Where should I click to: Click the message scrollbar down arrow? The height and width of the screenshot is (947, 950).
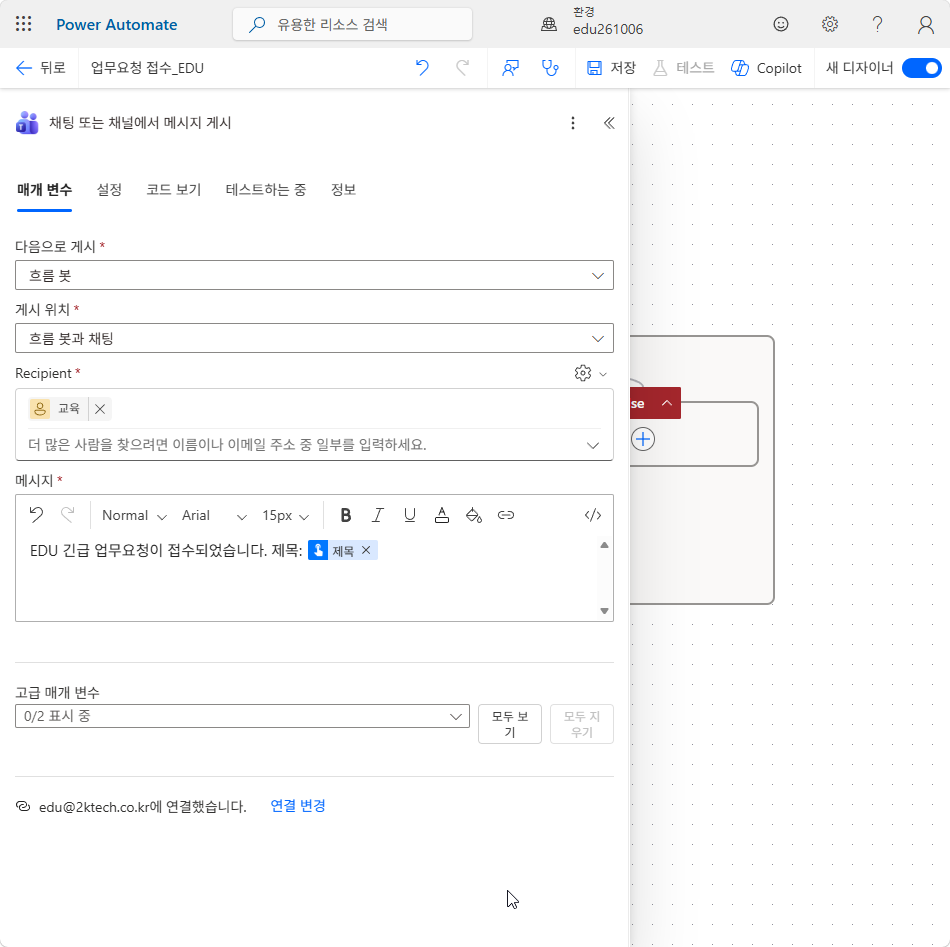604,611
